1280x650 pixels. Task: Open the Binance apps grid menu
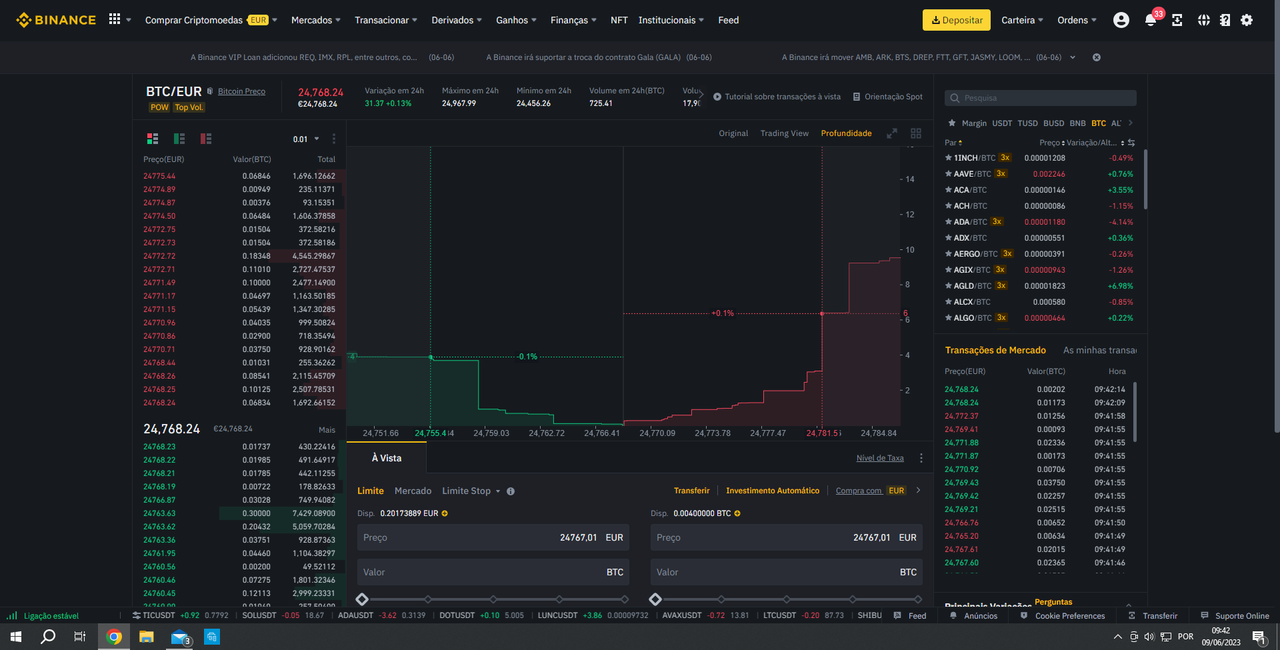point(115,20)
